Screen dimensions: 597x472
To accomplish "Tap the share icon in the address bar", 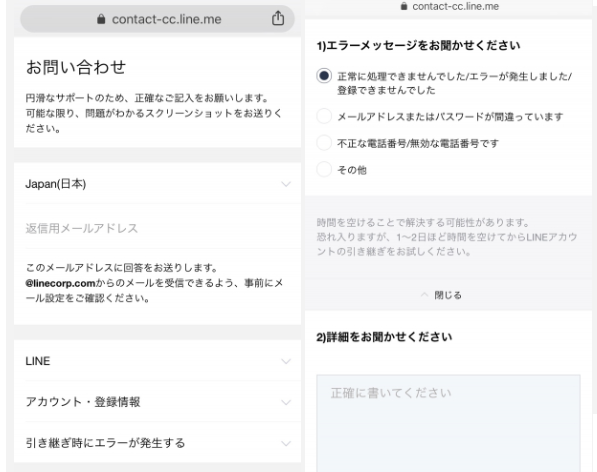I will coord(278,18).
